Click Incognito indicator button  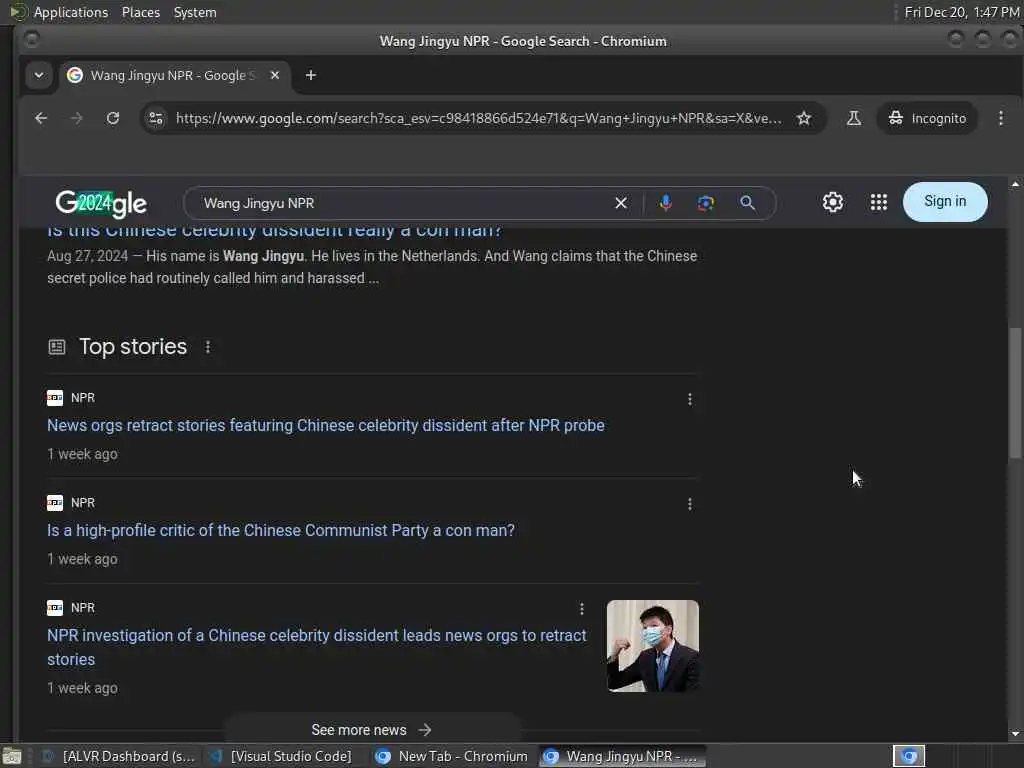927,118
